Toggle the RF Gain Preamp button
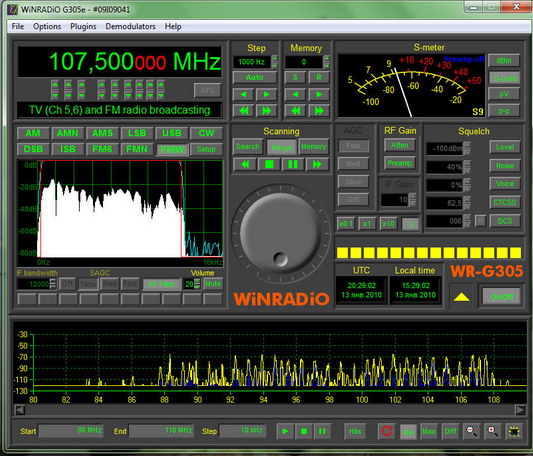 pos(400,163)
